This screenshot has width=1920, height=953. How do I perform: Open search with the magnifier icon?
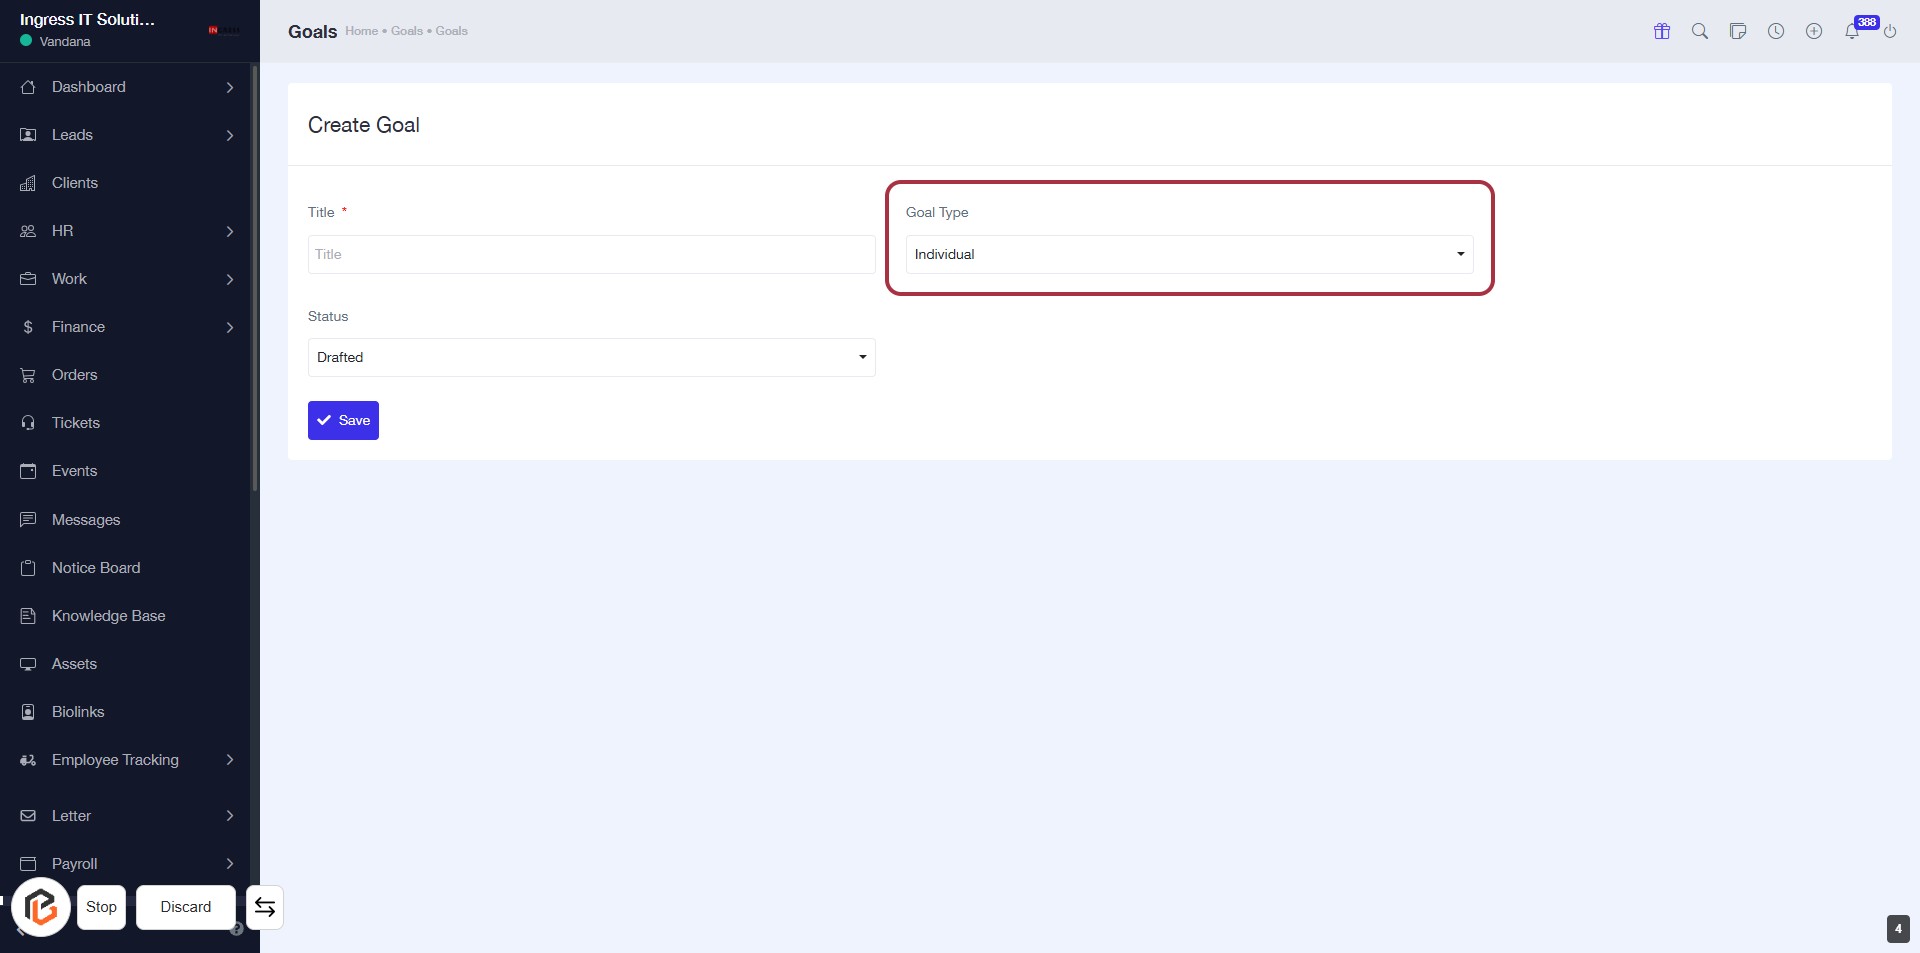pyautogui.click(x=1700, y=31)
